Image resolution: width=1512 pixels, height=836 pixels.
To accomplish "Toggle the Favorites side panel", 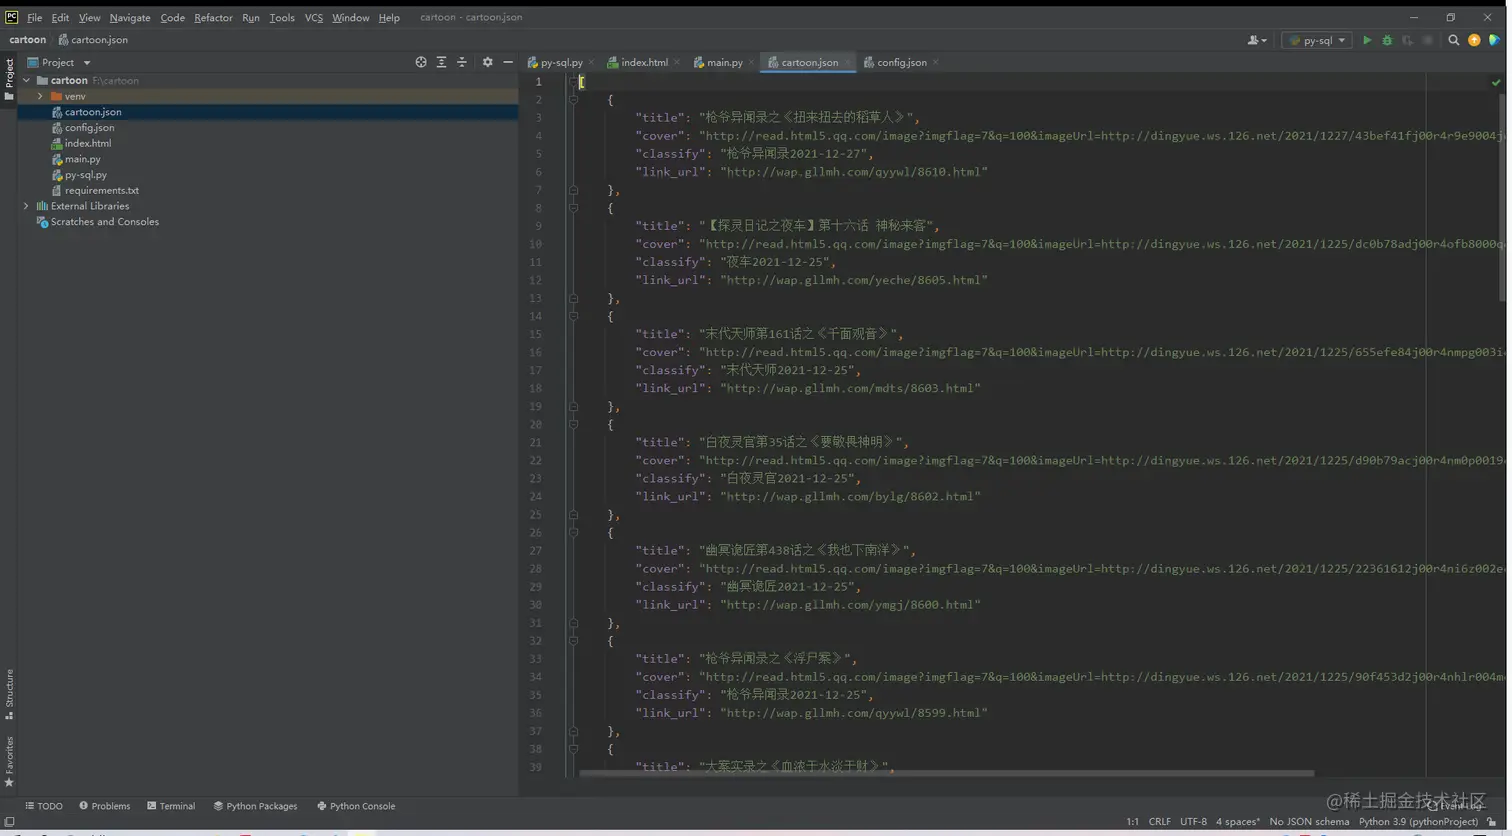I will (x=9, y=762).
